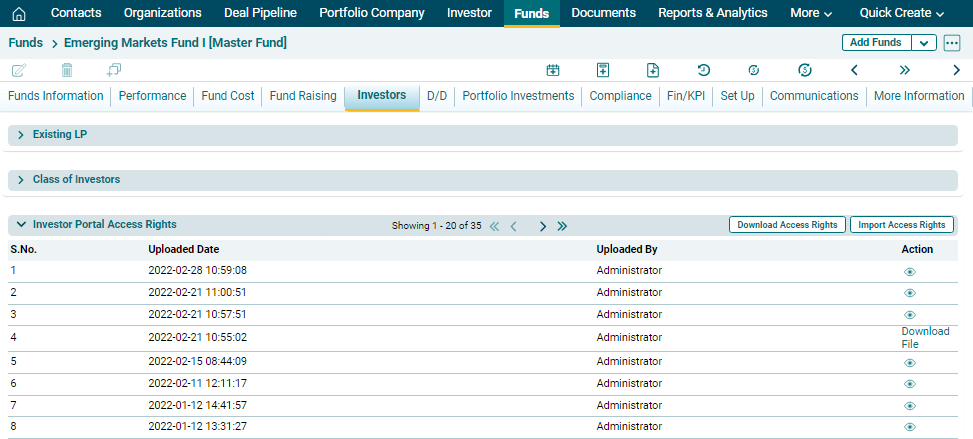Switch to the Portfolio Investments tab
Viewport: 973px width, 439px height.
[518, 96]
